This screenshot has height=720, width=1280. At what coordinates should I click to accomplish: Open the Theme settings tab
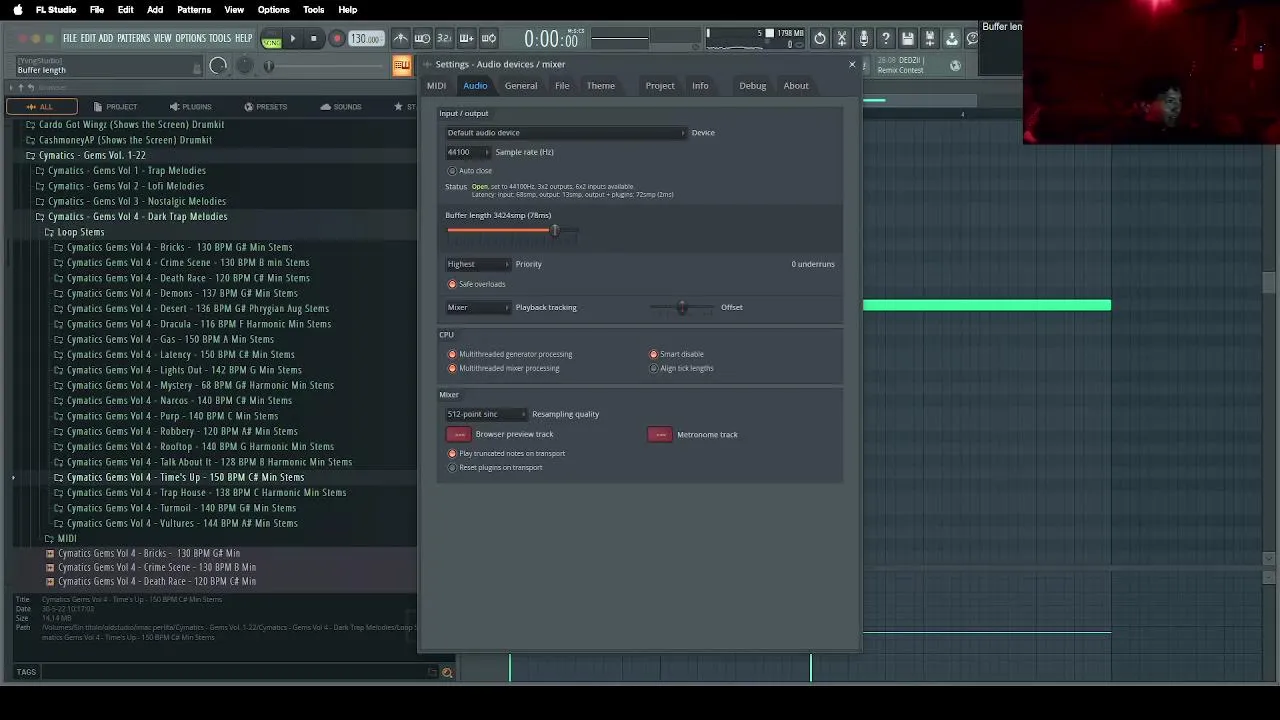click(x=601, y=86)
